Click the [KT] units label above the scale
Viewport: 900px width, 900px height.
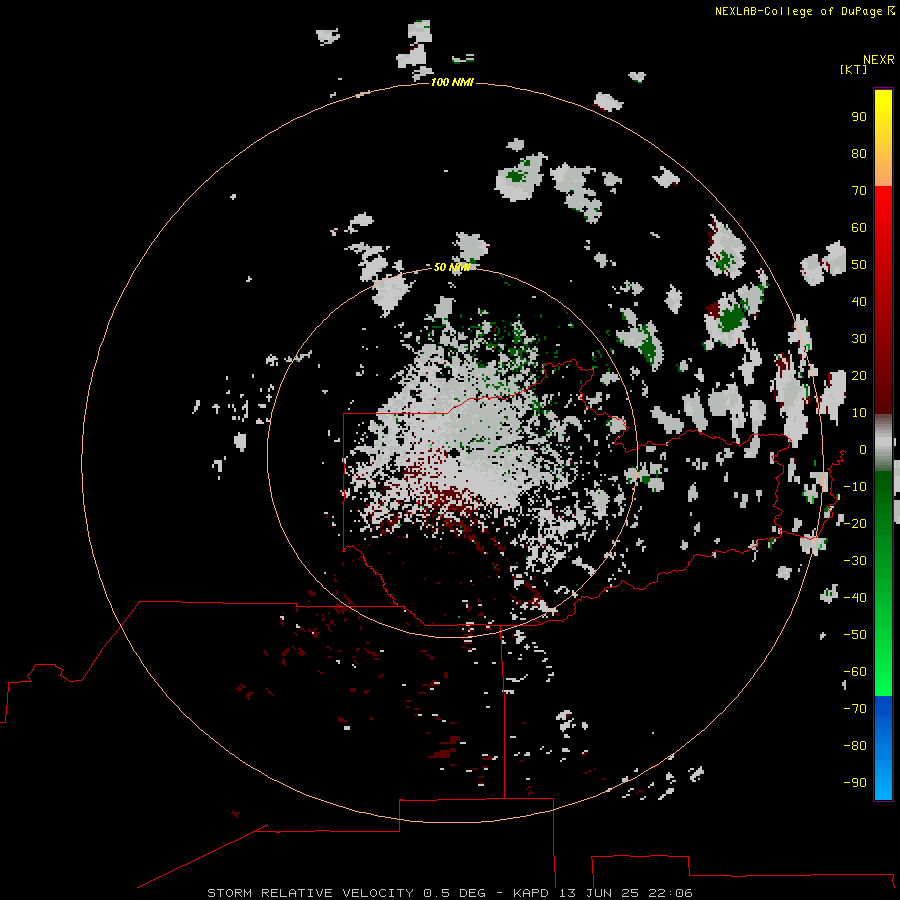854,69
